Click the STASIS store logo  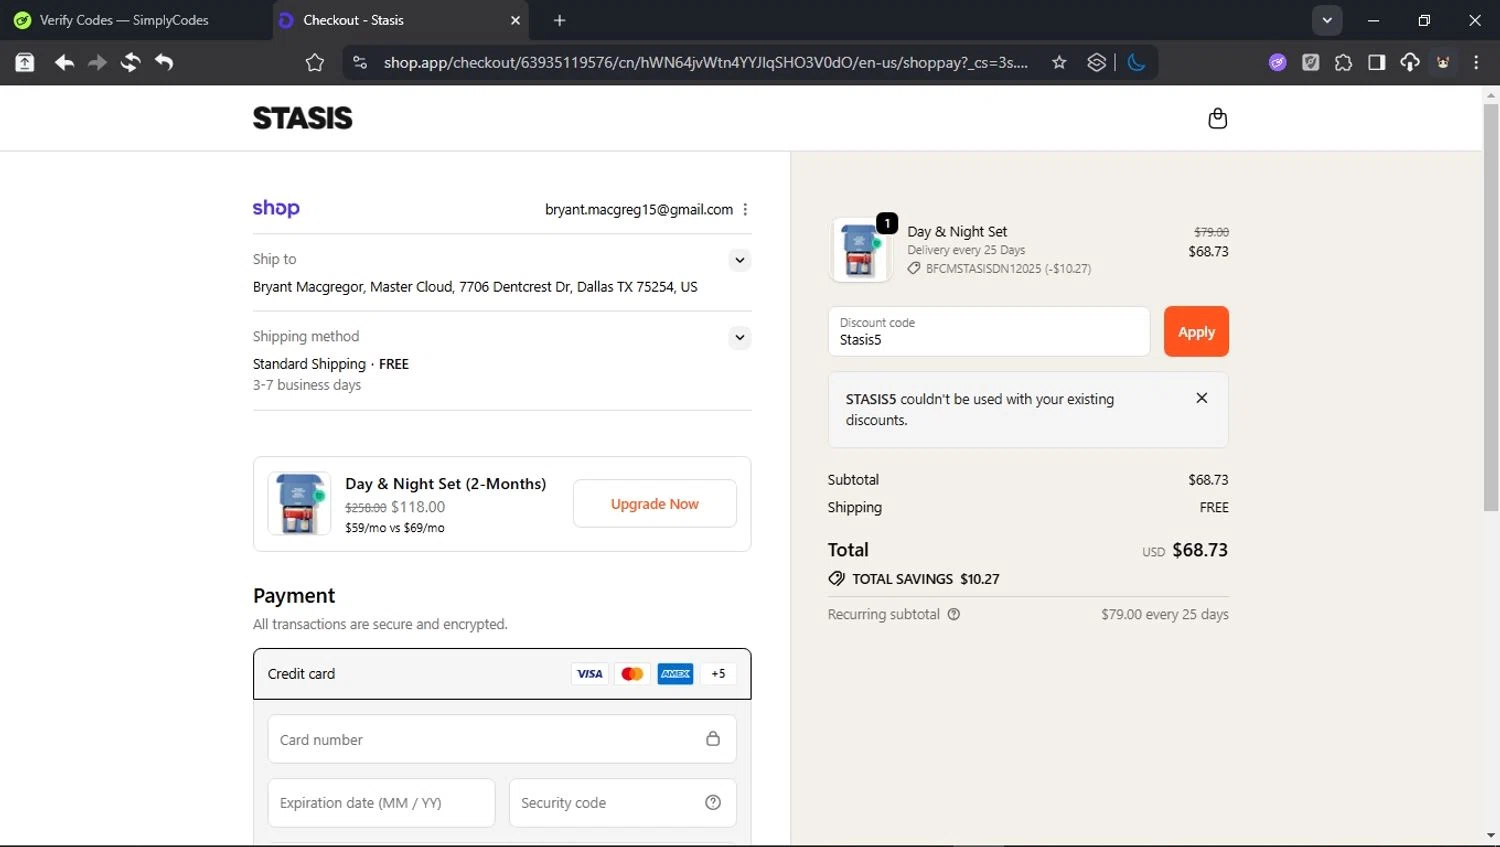[x=302, y=118]
